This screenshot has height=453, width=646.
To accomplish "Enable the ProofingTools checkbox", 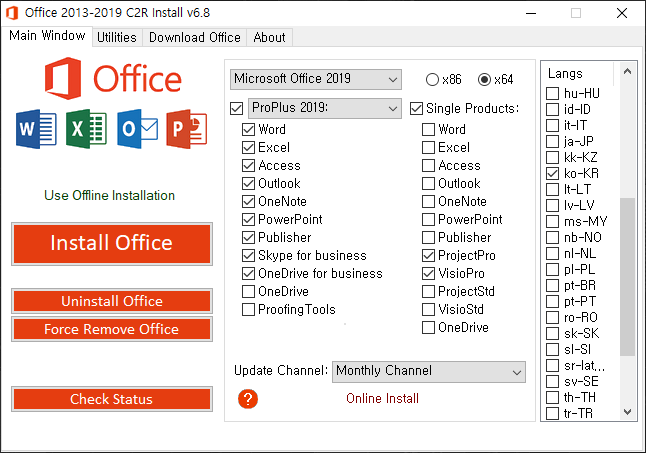I will pyautogui.click(x=249, y=310).
